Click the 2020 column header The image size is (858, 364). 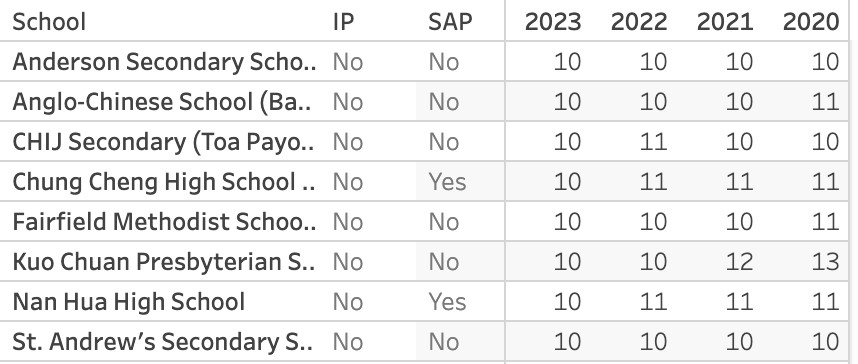pos(811,22)
